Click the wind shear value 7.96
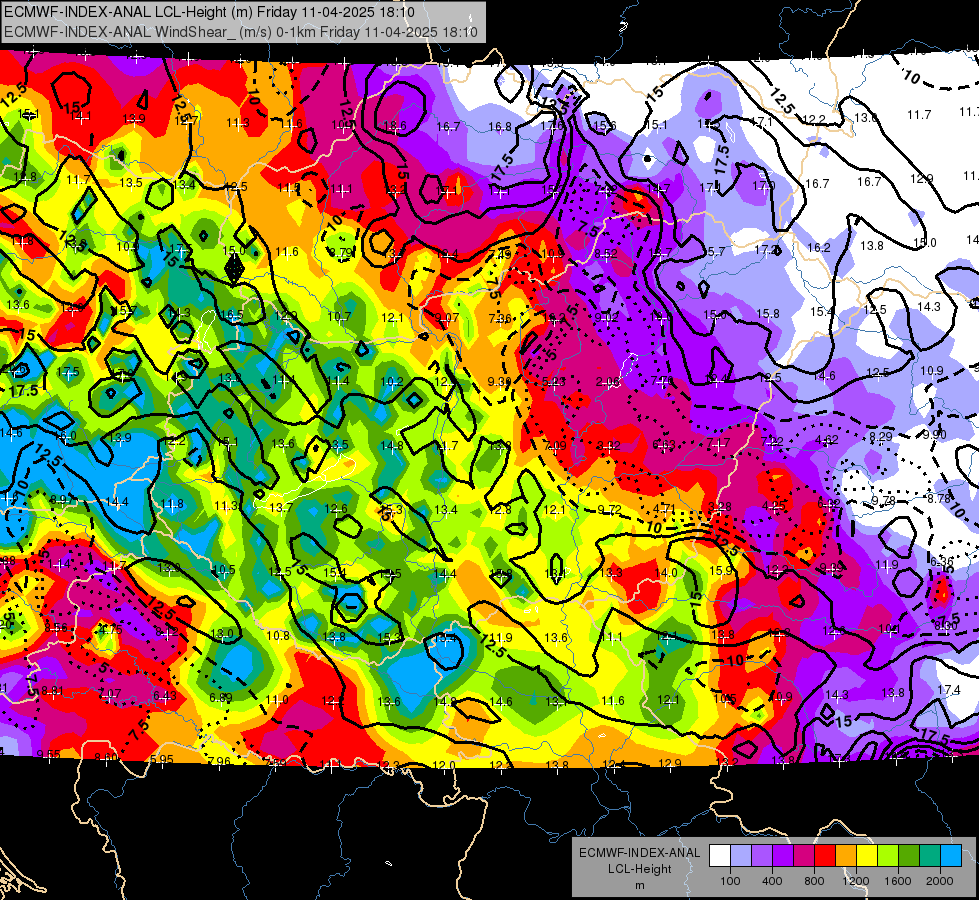Screen dimensions: 979x900 click(219, 761)
